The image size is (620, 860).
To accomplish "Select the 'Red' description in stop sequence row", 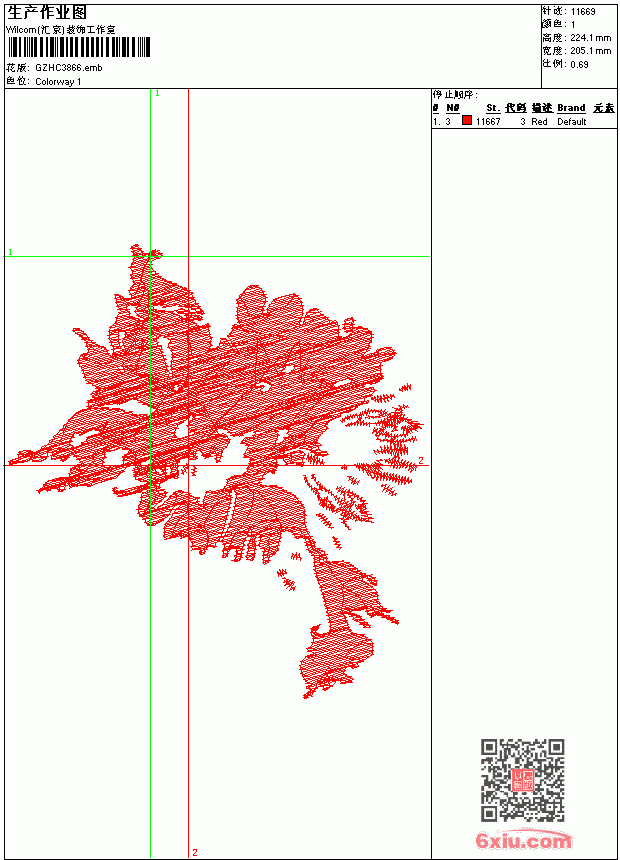I will point(539,122).
